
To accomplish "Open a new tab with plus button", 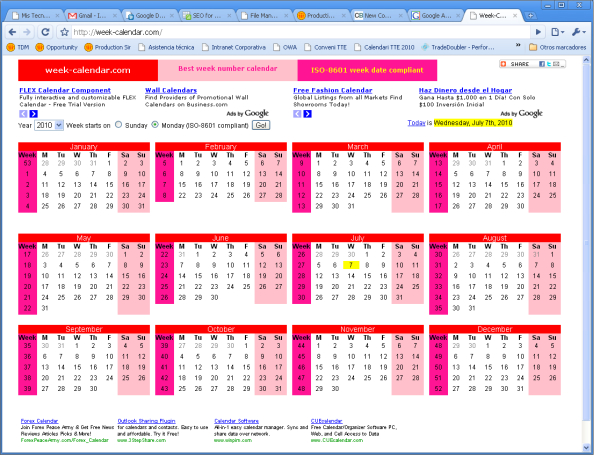I will pos(530,16).
